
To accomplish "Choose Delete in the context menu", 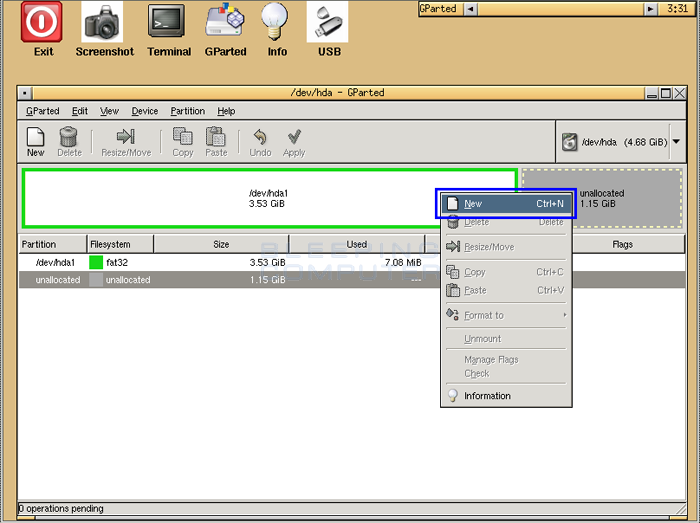I will [506, 222].
